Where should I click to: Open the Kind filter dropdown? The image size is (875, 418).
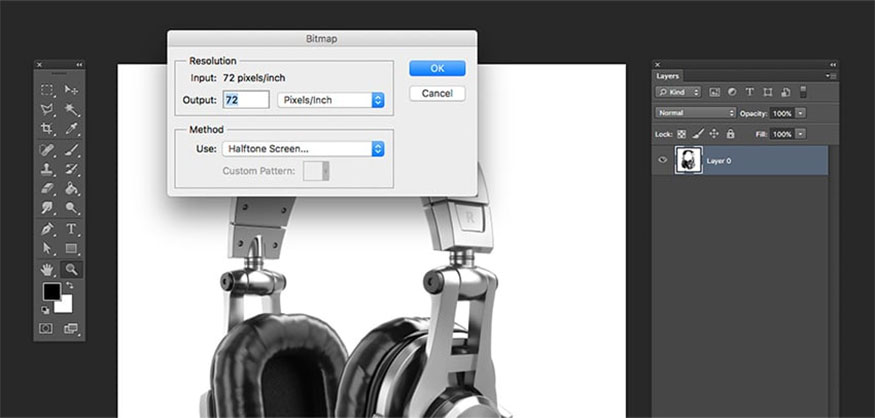(x=678, y=92)
